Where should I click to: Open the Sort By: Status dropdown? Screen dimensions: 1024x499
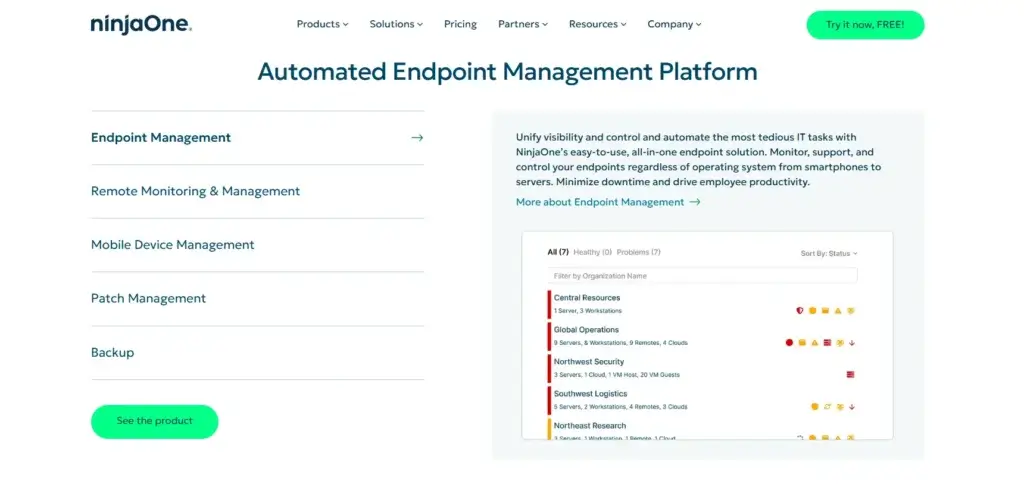[829, 253]
